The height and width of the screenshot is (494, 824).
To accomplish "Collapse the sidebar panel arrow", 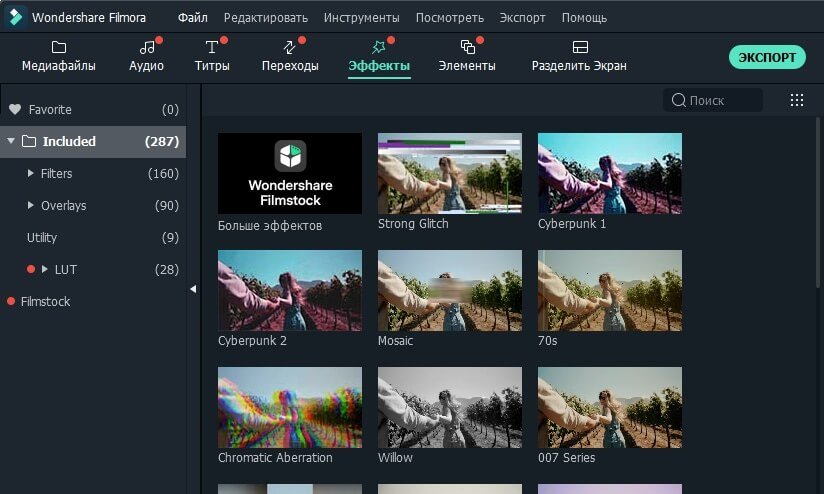I will point(193,289).
